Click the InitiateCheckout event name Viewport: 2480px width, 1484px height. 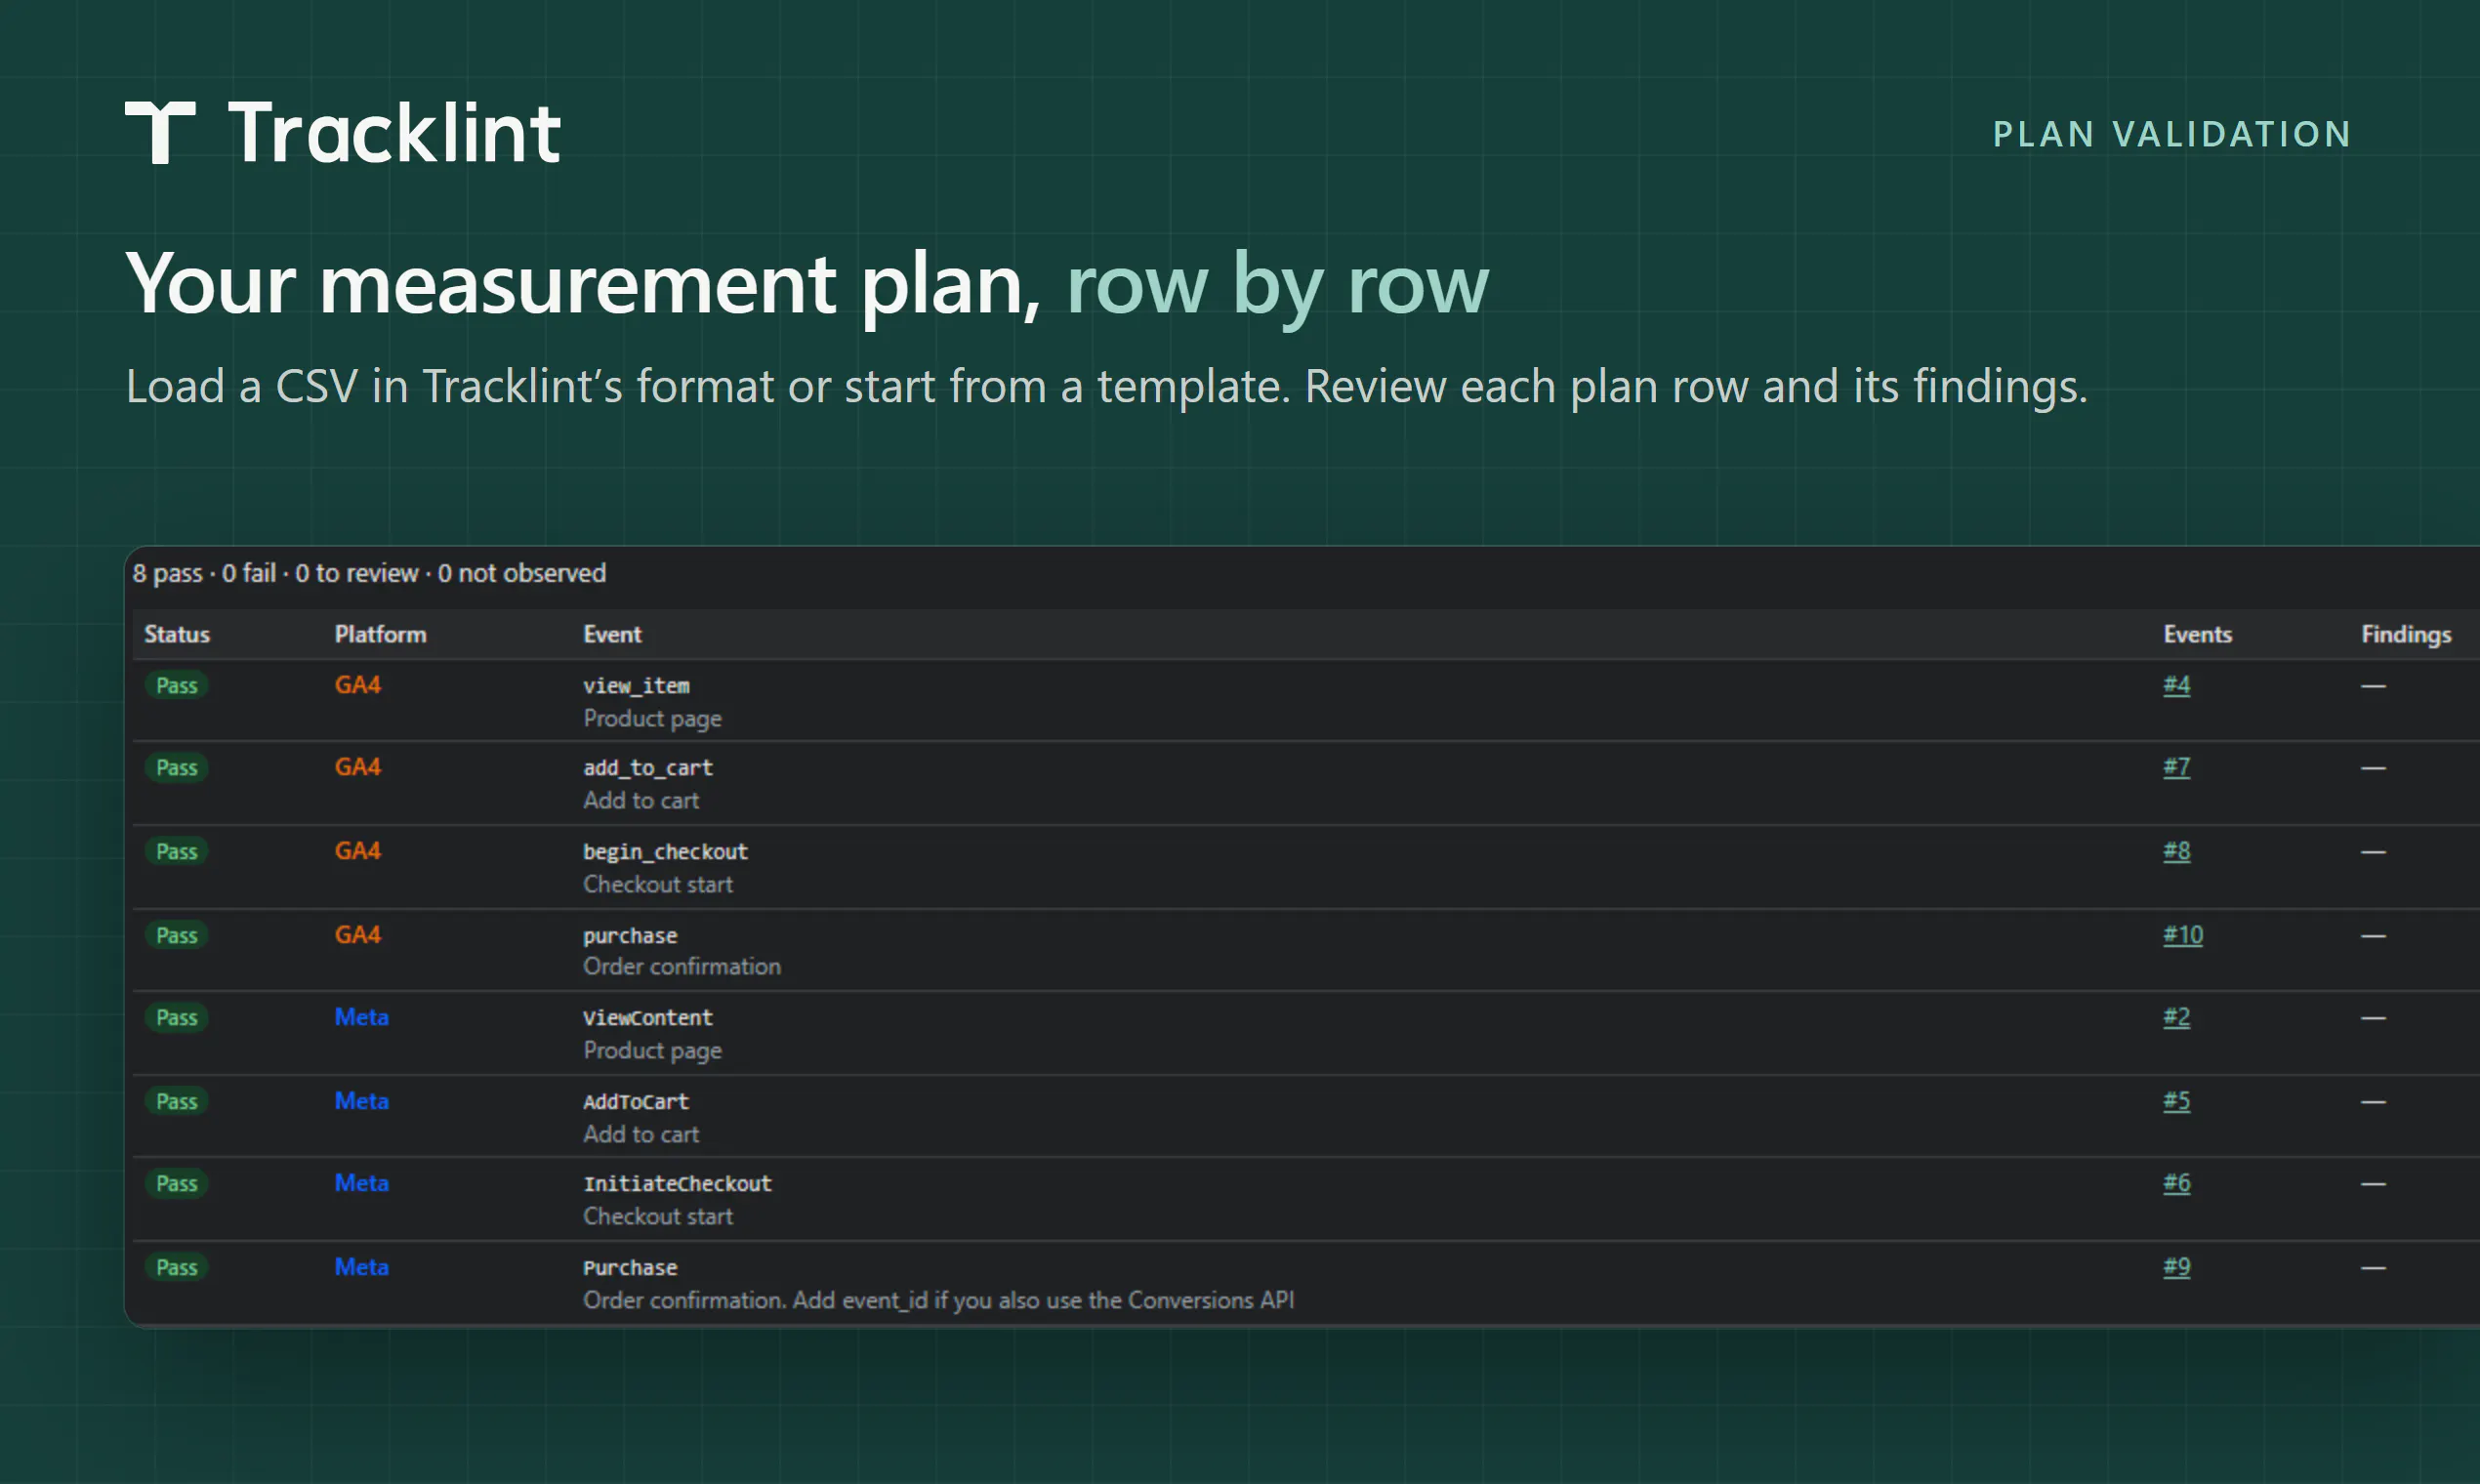pos(677,1184)
